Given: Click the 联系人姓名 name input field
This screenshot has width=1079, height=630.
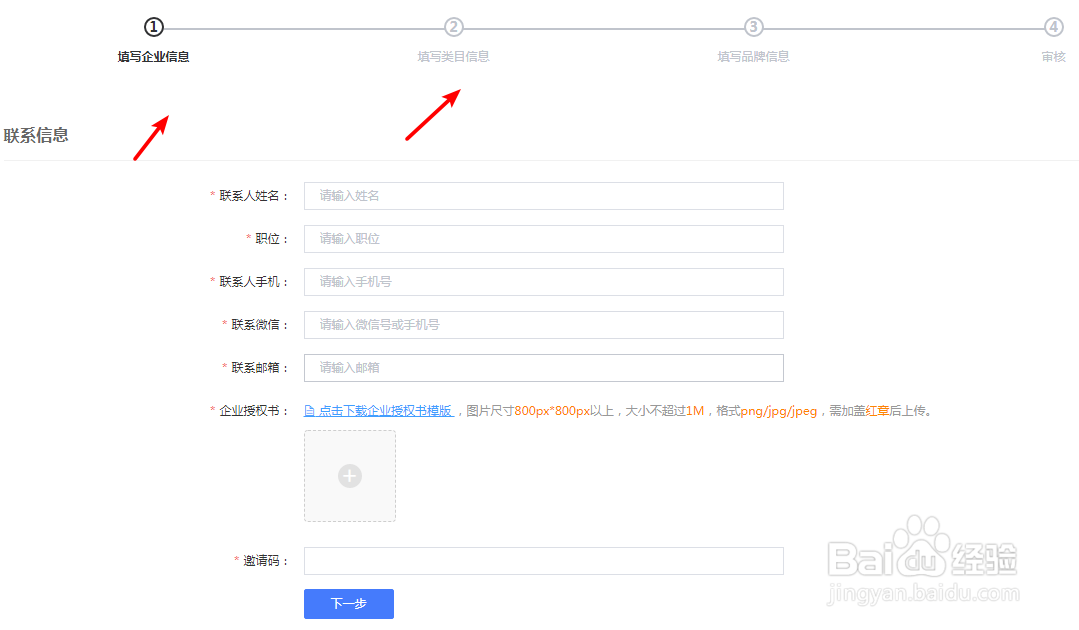Looking at the screenshot, I should (543, 195).
